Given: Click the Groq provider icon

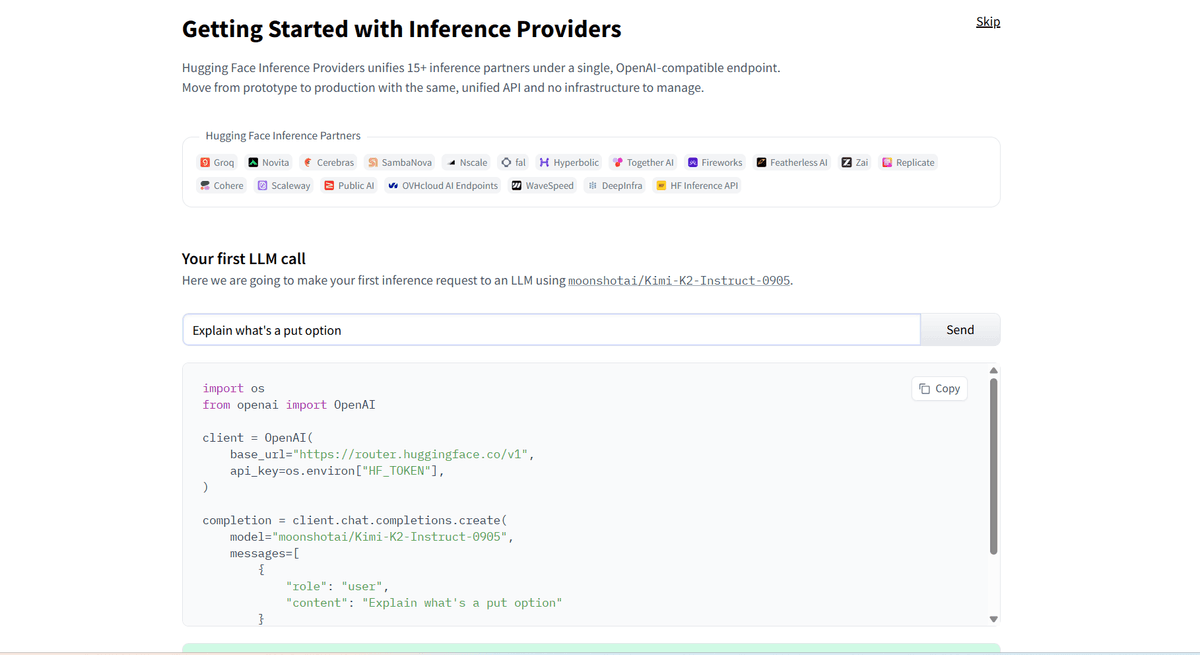Looking at the screenshot, I should [205, 162].
